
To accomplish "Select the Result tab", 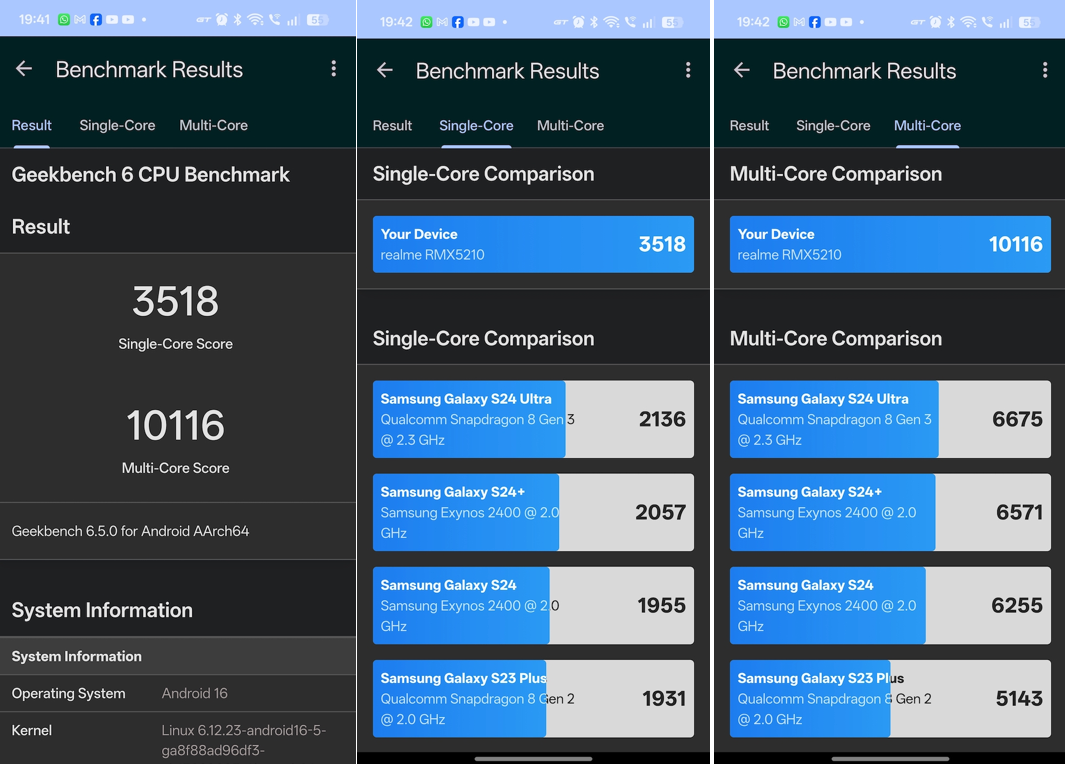I will point(31,125).
